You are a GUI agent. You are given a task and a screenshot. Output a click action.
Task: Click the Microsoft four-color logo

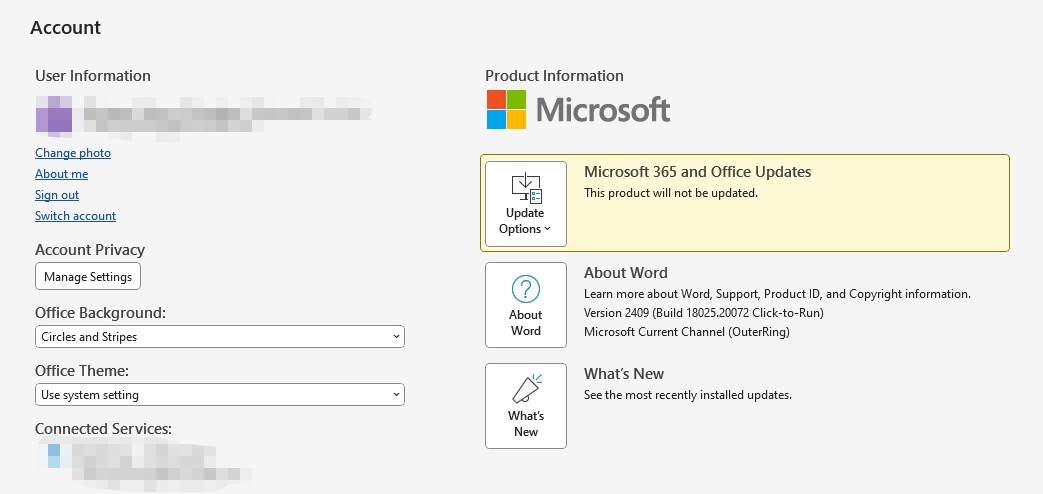coord(506,110)
